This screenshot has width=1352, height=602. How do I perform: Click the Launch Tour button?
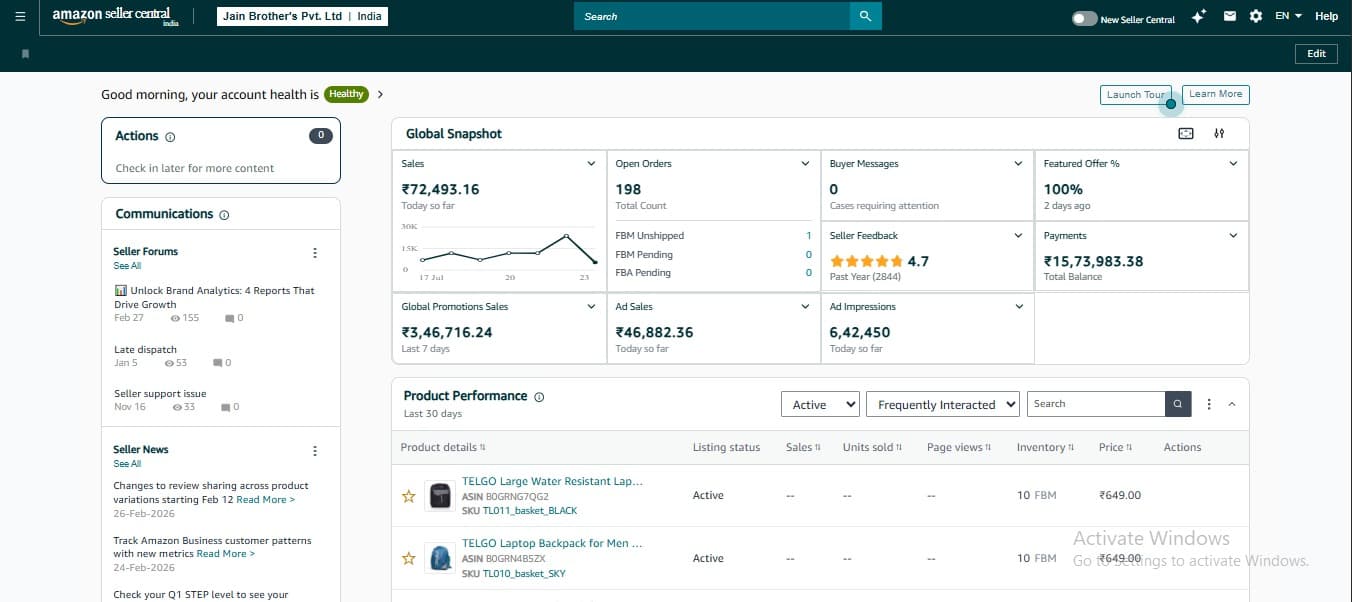click(x=1135, y=95)
